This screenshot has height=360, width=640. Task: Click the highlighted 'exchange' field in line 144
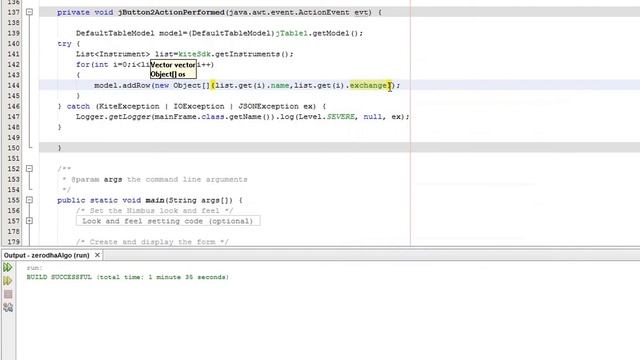[x=368, y=85]
